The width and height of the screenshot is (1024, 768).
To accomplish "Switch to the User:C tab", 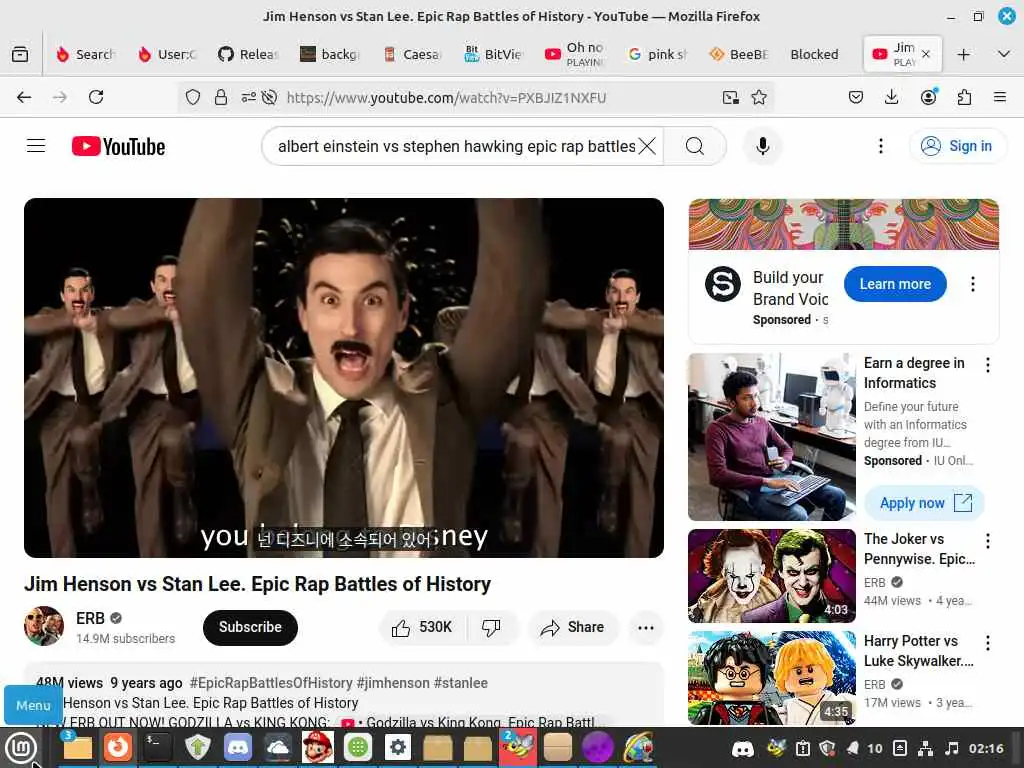I will click(x=167, y=54).
